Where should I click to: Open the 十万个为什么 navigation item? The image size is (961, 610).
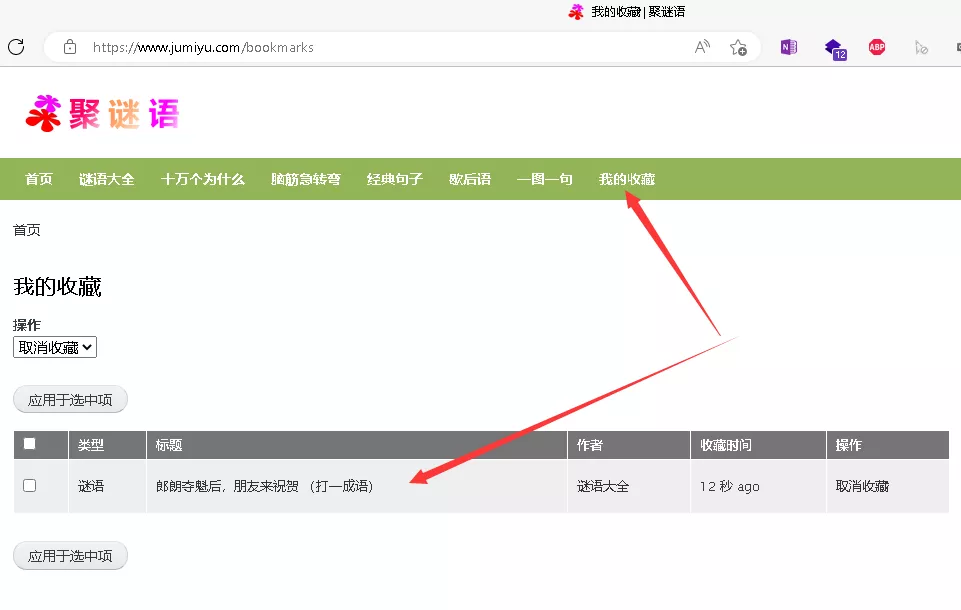tap(203, 179)
